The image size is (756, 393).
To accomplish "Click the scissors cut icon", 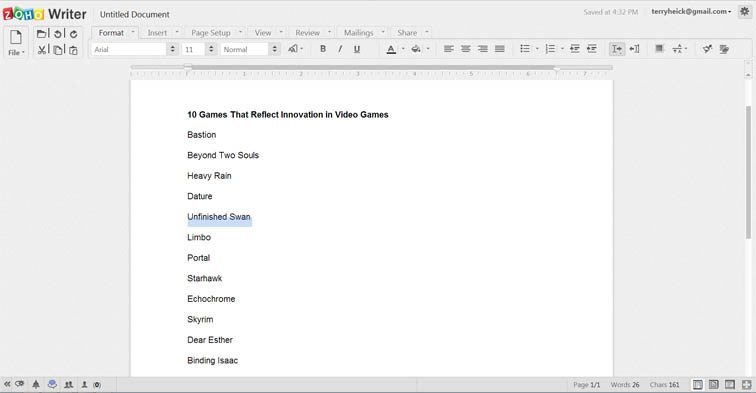I will (42, 50).
